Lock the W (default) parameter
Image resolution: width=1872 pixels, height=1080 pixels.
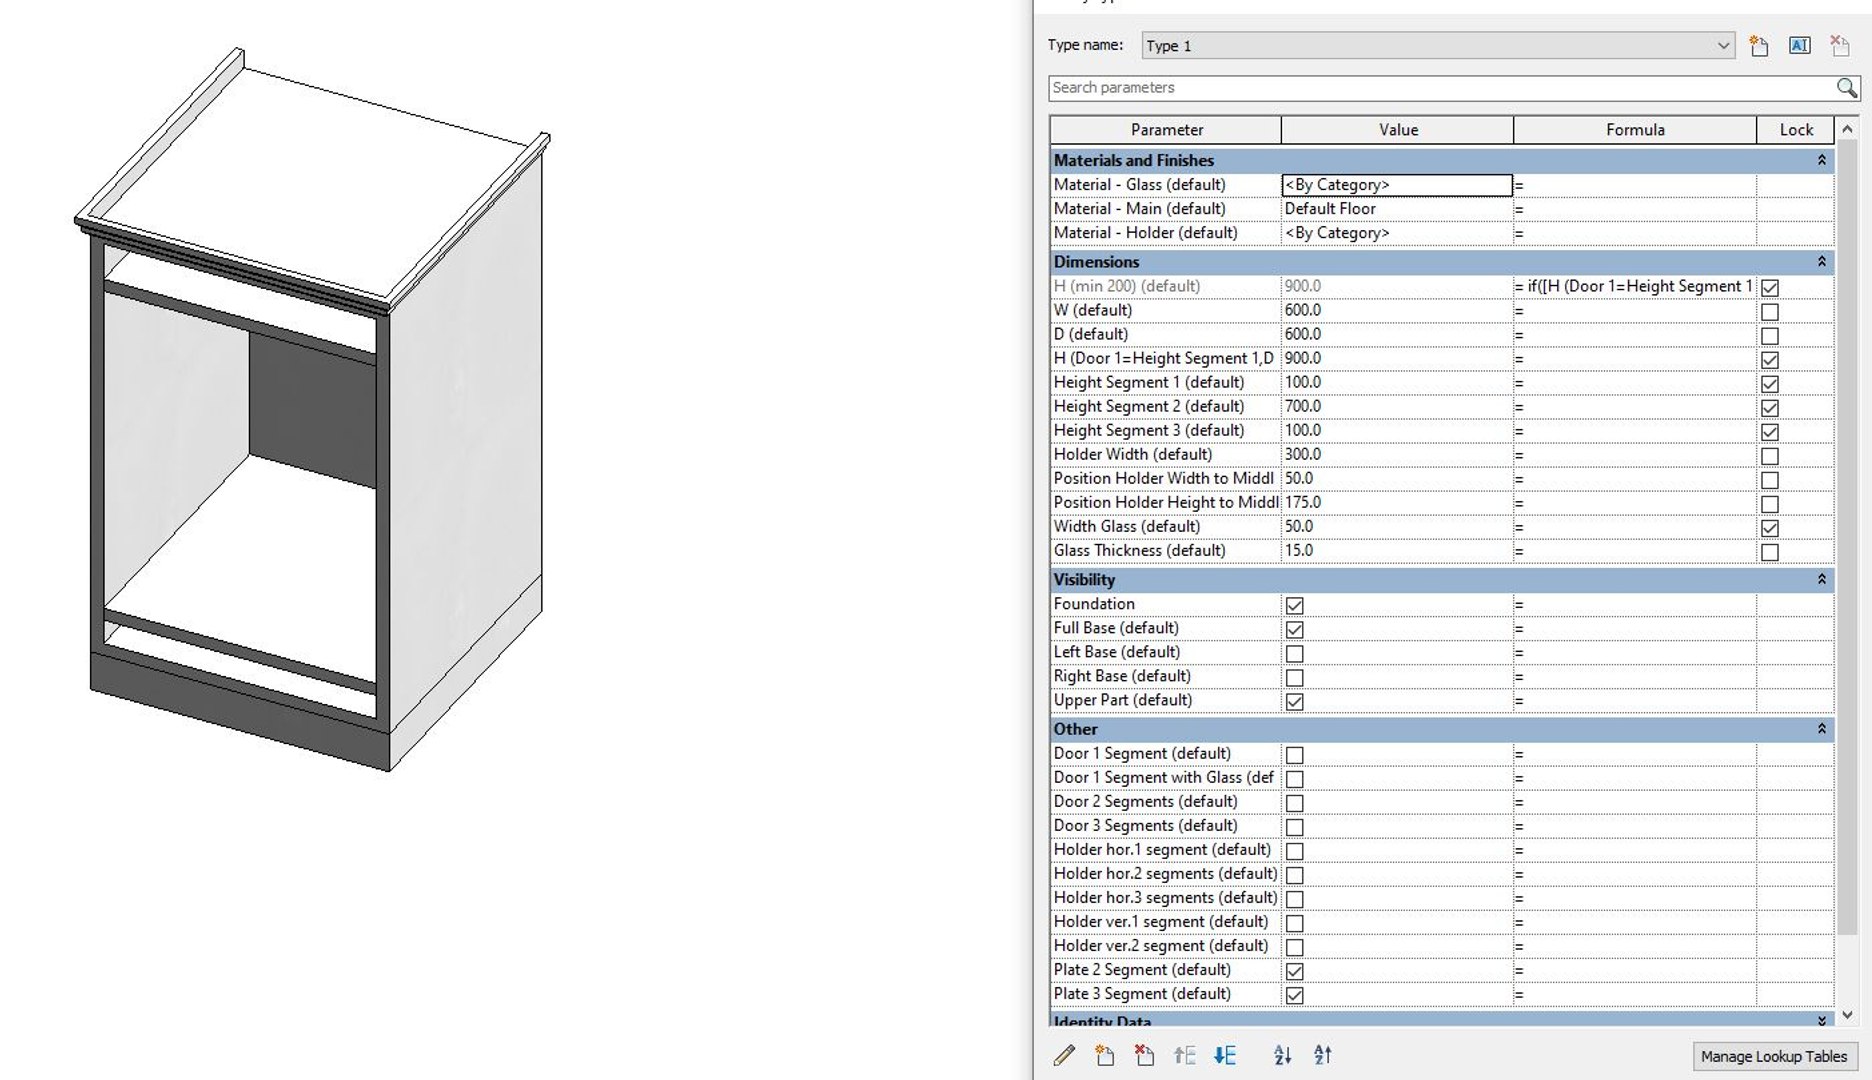tap(1770, 311)
